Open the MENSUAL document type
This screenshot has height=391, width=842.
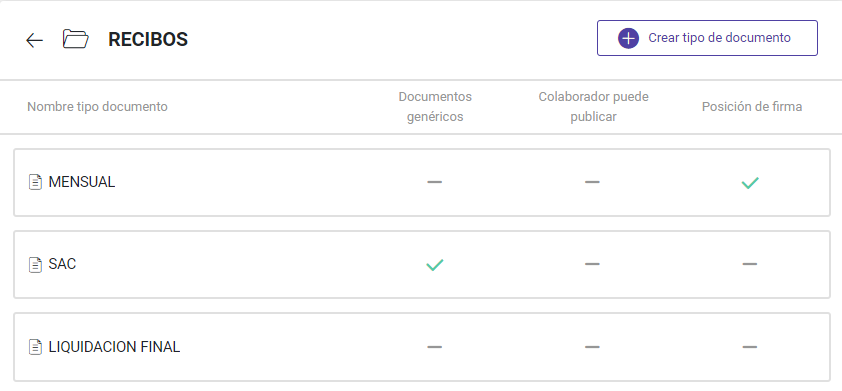coord(422,183)
